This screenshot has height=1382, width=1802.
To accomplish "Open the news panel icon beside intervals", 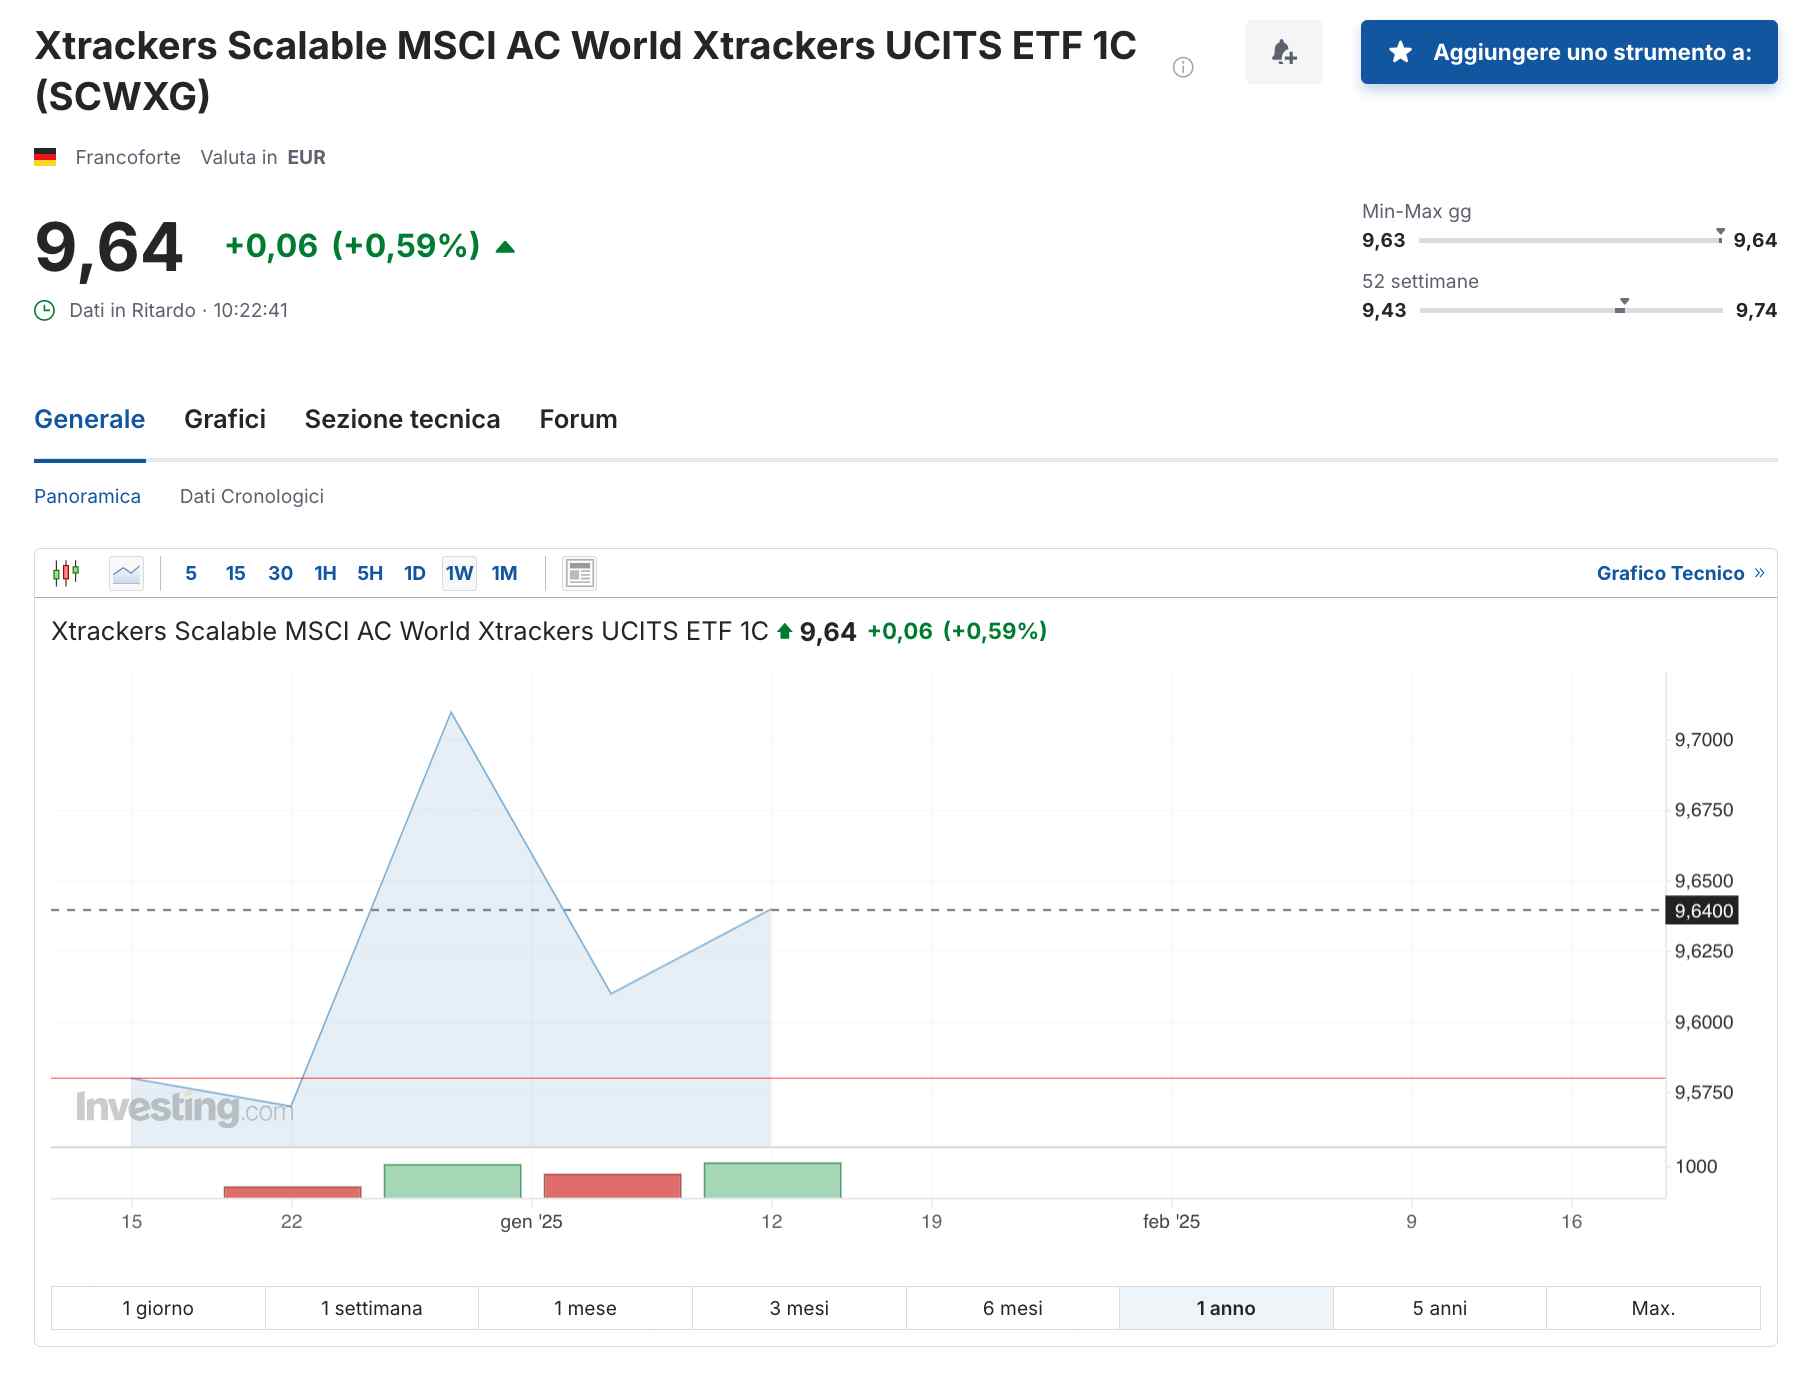I will pos(578,572).
